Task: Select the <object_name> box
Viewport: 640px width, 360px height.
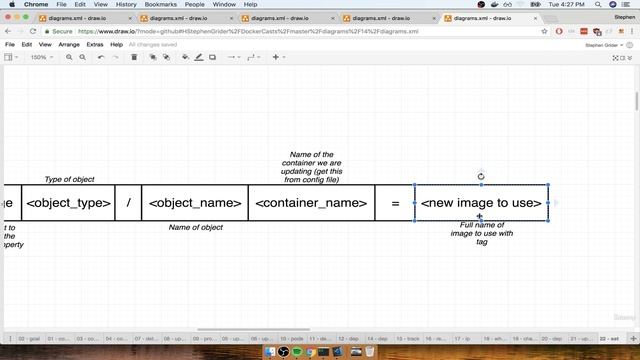Action: [195, 203]
